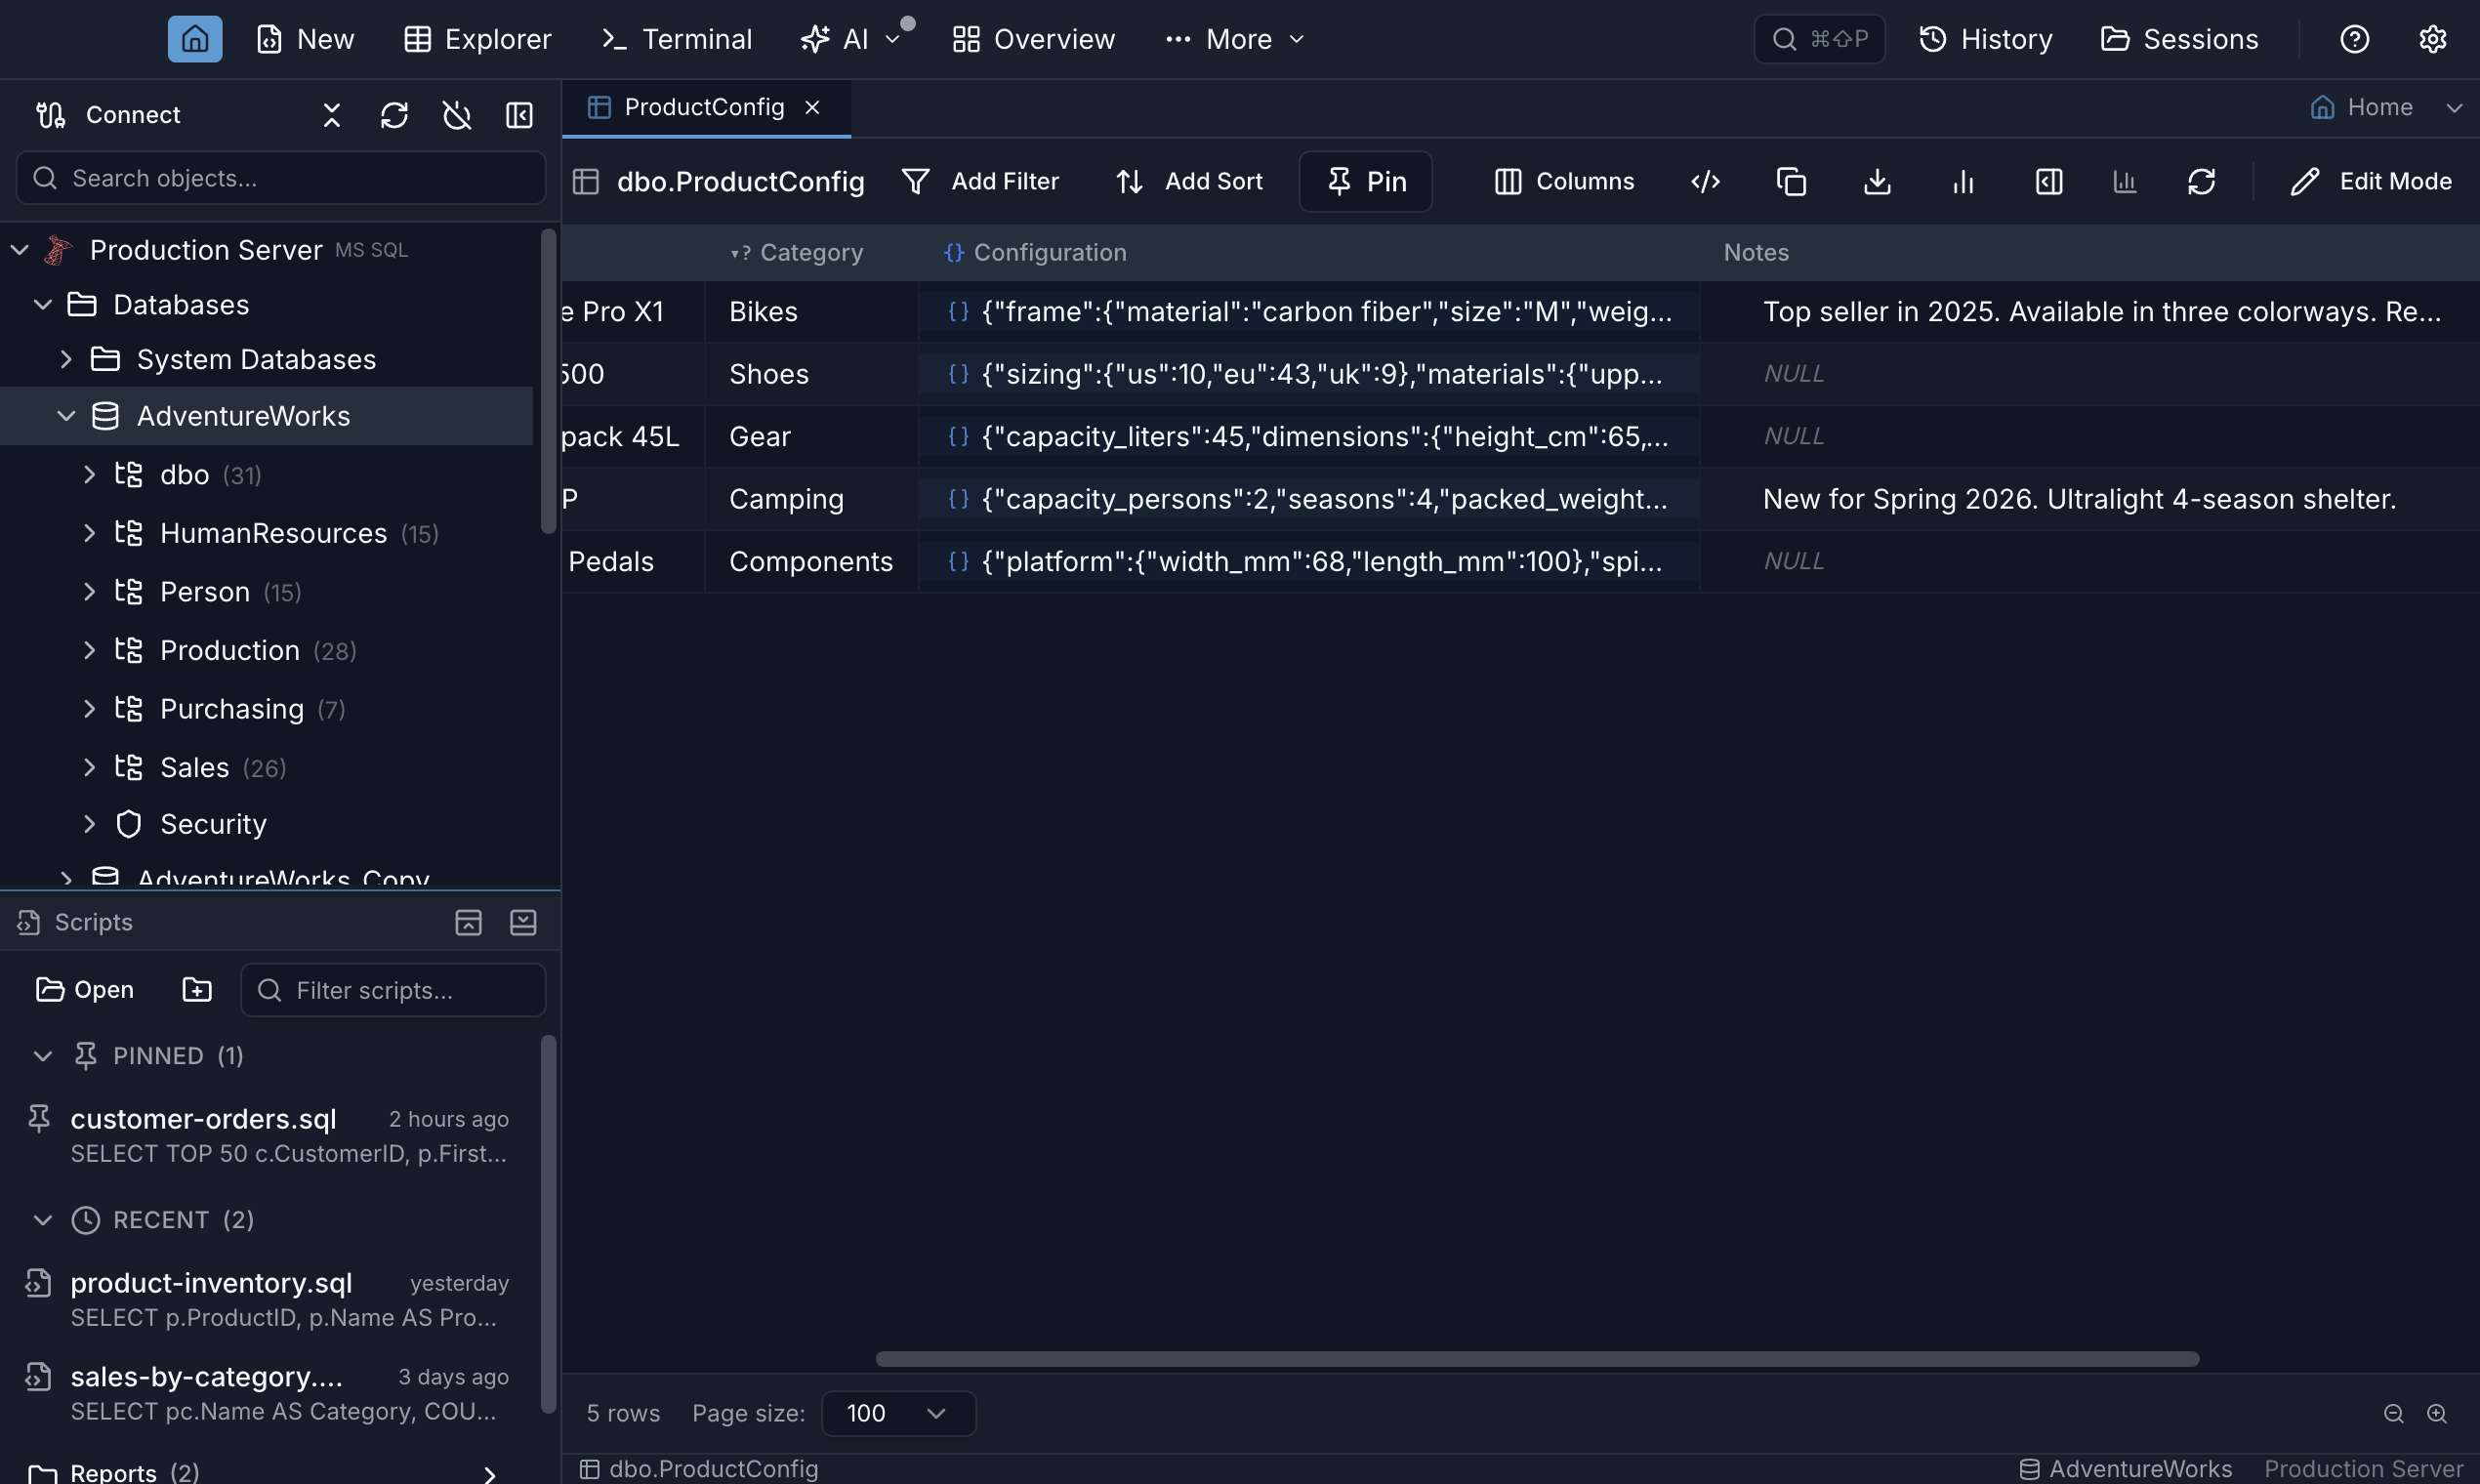Viewport: 2480px width, 1484px height.
Task: Collapse the Databases folder
Action: coord(42,304)
